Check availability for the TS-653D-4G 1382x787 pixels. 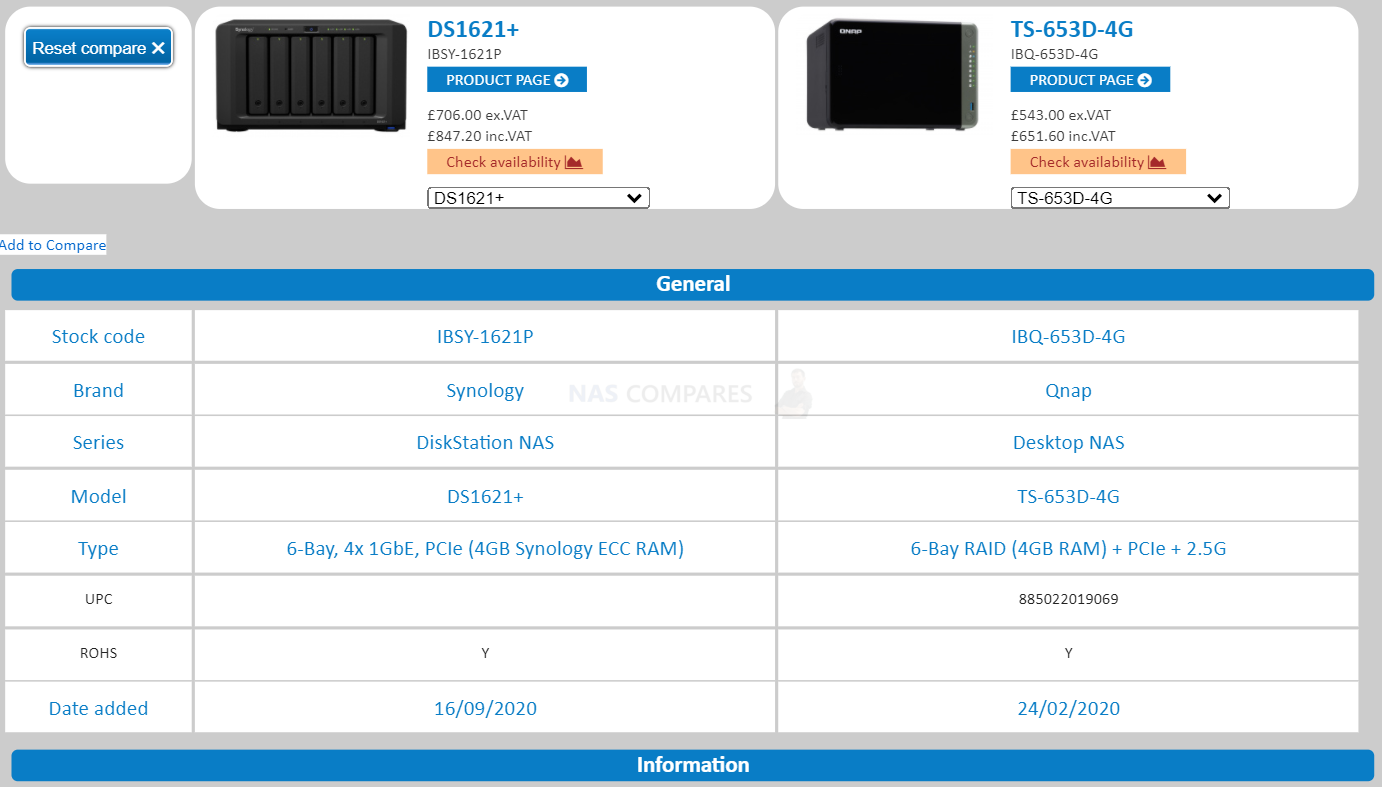point(1098,162)
